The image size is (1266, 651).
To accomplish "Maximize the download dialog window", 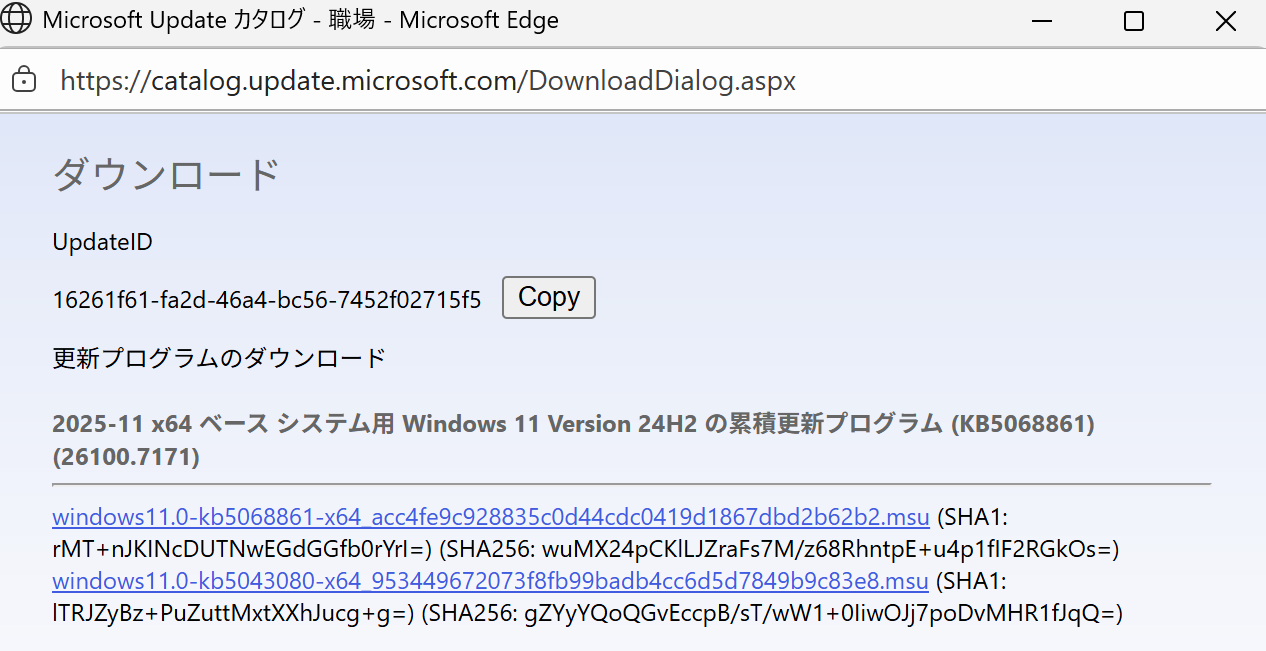I will 1133,21.
